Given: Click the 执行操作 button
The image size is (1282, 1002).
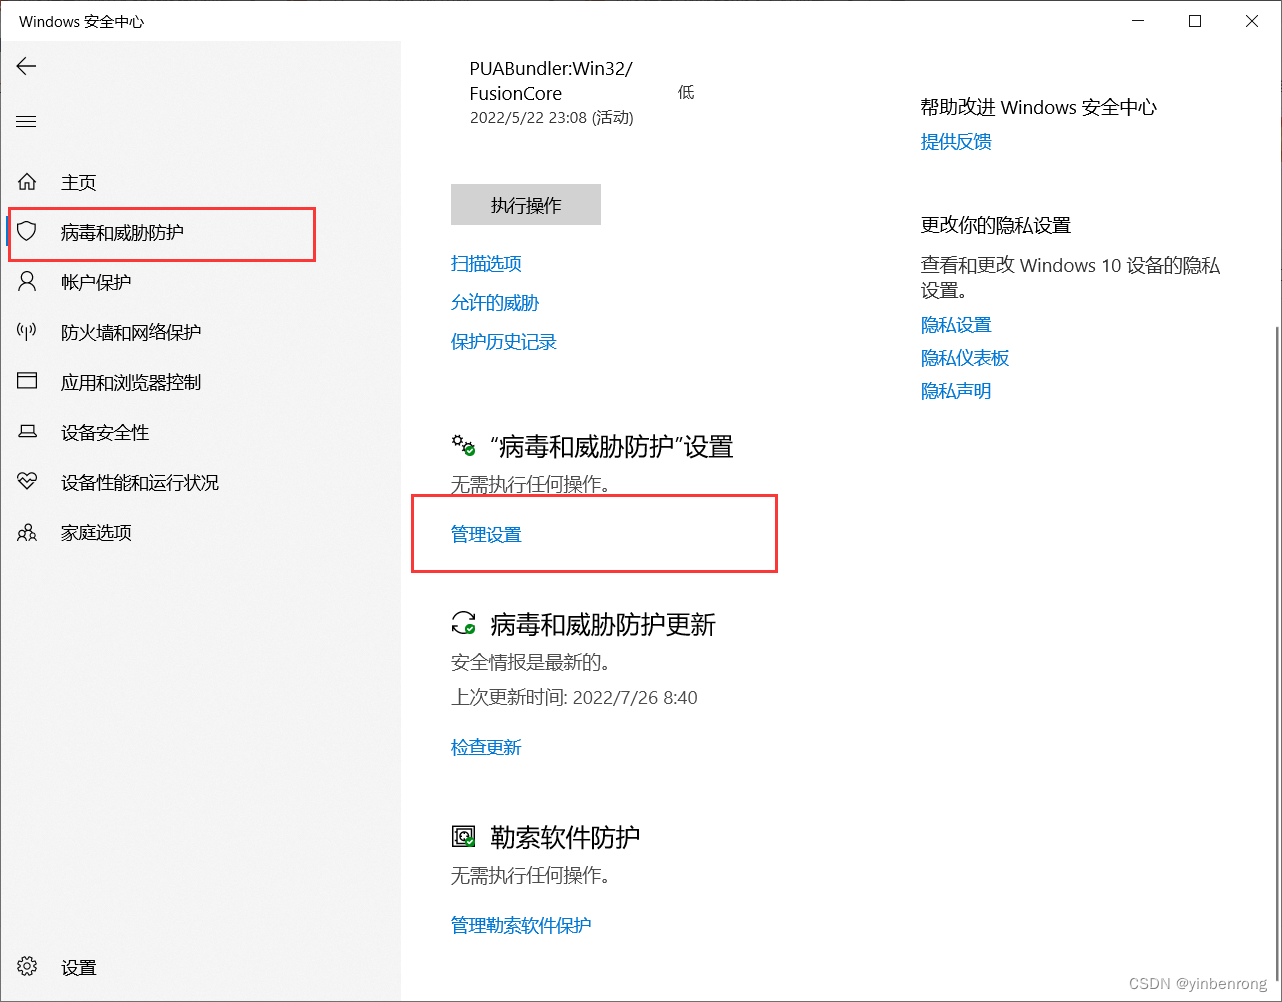Looking at the screenshot, I should (x=526, y=205).
